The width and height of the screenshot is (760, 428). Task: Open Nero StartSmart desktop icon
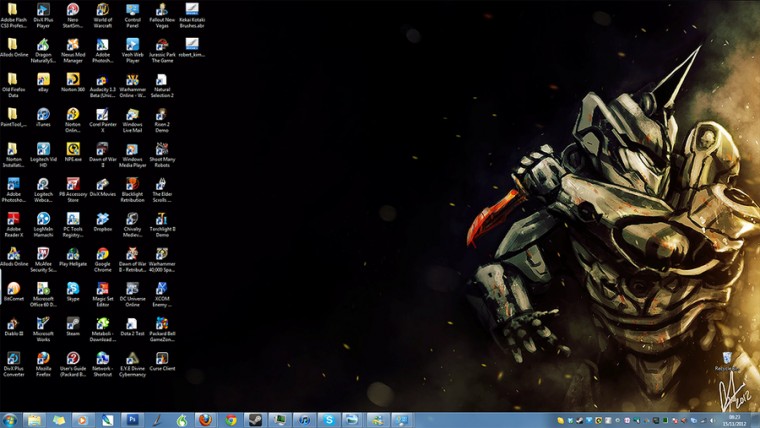73,16
